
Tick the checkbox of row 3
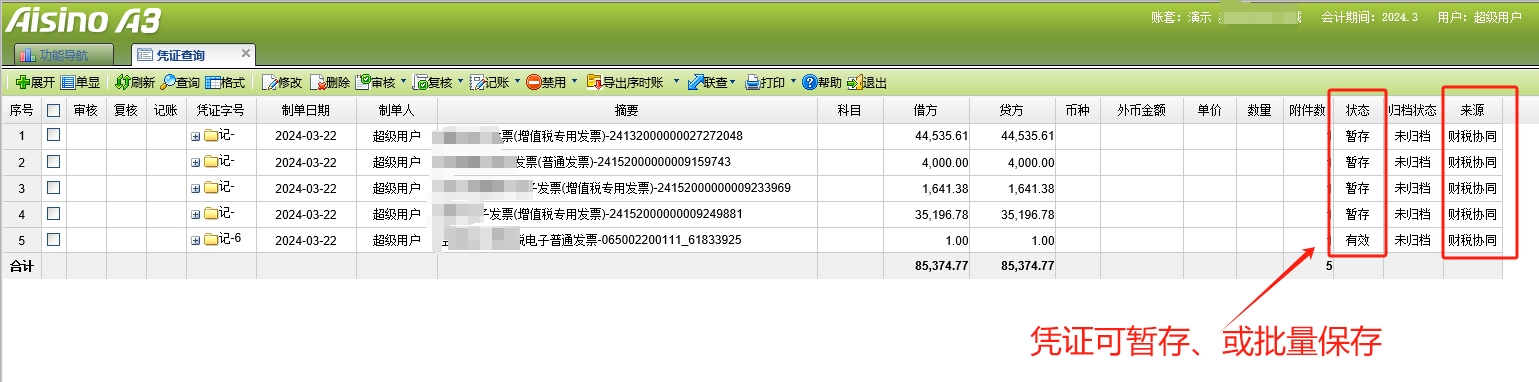tap(54, 187)
